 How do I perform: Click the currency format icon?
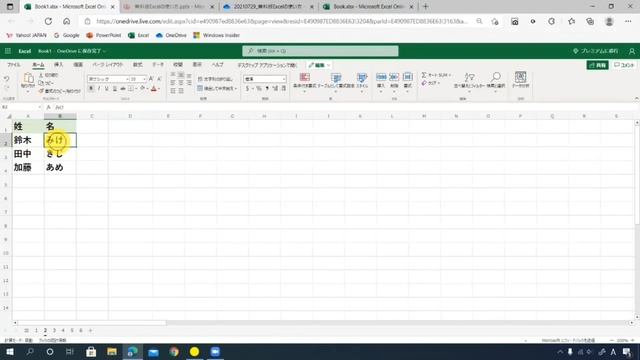click(x=247, y=89)
